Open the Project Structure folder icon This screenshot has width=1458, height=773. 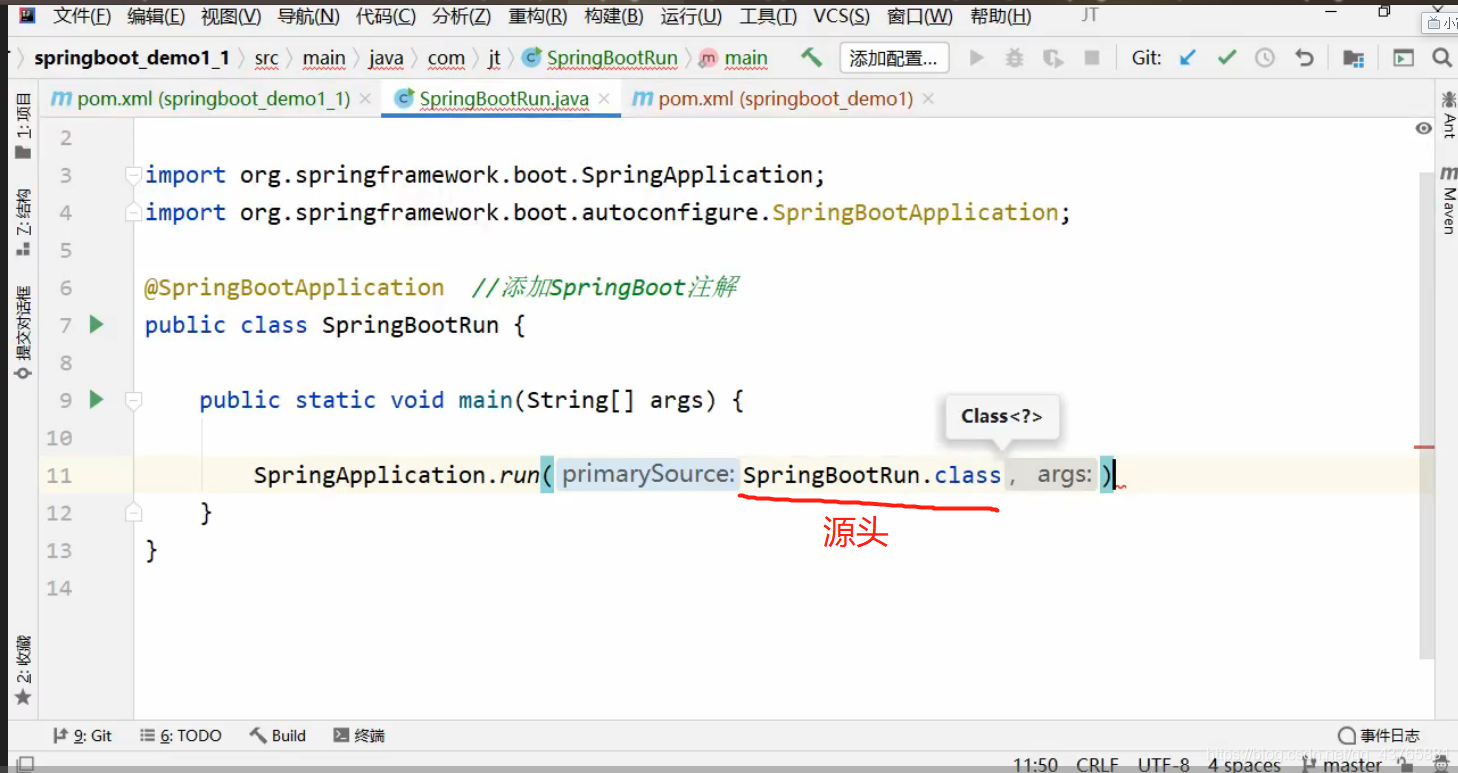tap(1354, 58)
